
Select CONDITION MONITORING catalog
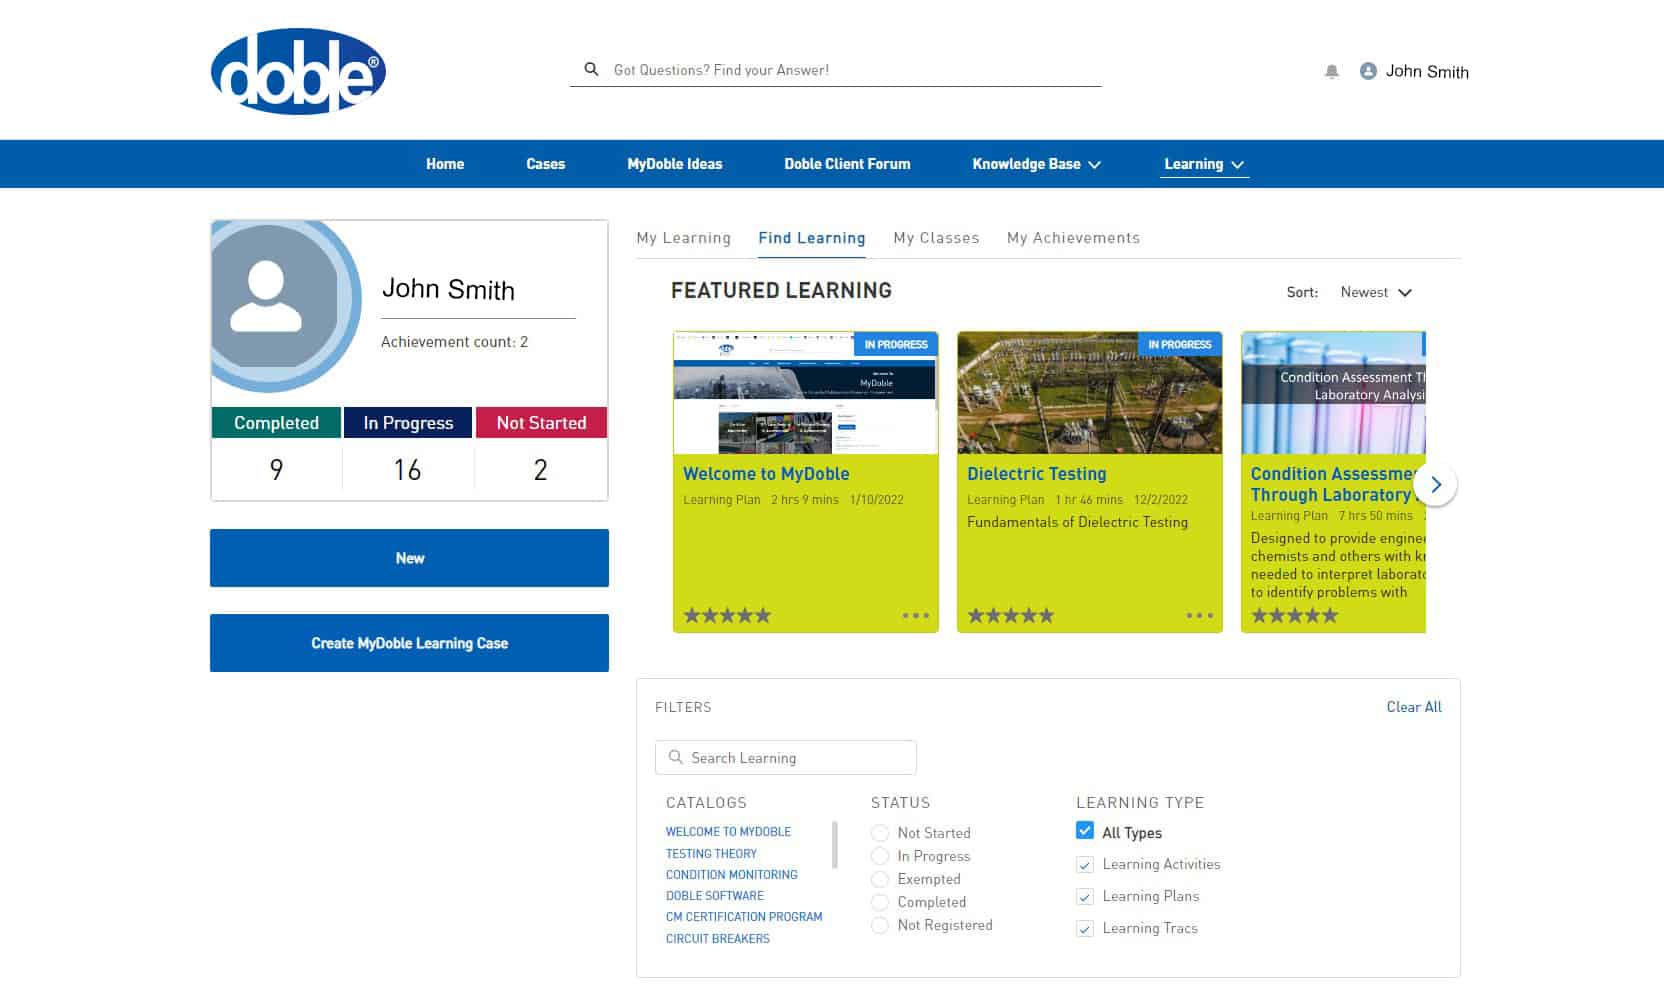tap(732, 875)
